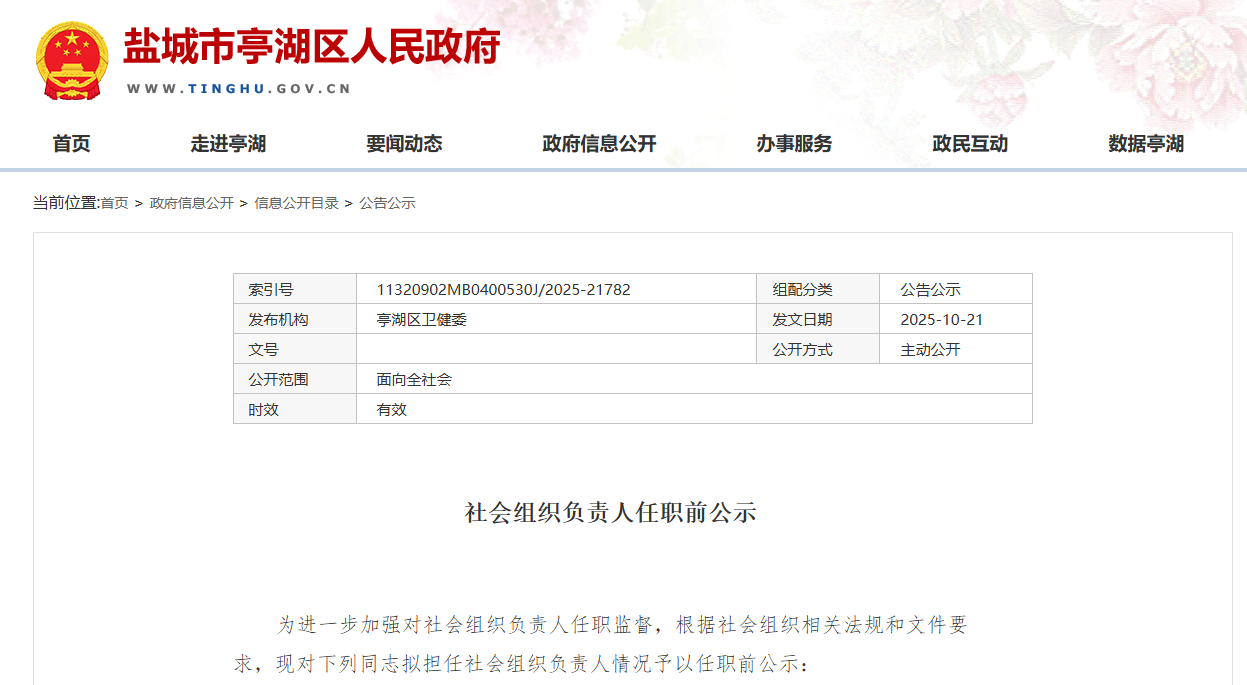The image size is (1247, 685).
Task: Select 数据亭湖 in the top navigation
Action: (1146, 144)
